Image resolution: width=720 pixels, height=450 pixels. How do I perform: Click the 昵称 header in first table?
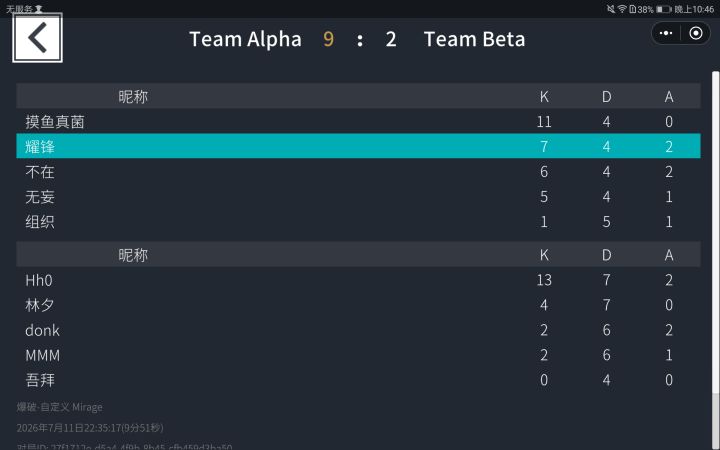[x=133, y=96]
